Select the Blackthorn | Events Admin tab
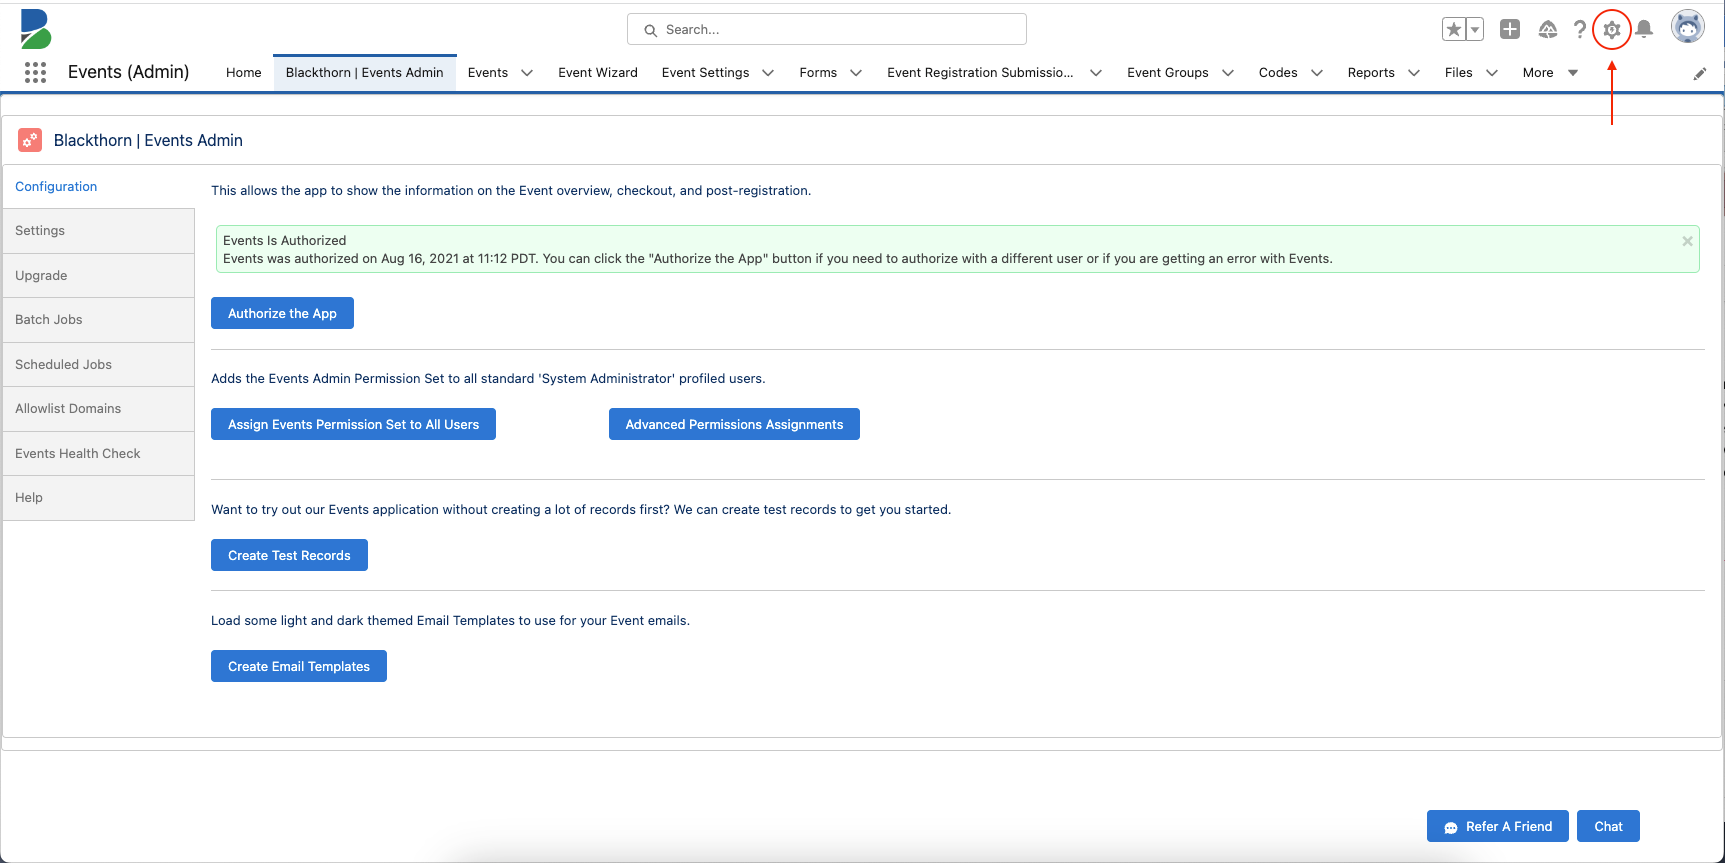 pyautogui.click(x=364, y=73)
